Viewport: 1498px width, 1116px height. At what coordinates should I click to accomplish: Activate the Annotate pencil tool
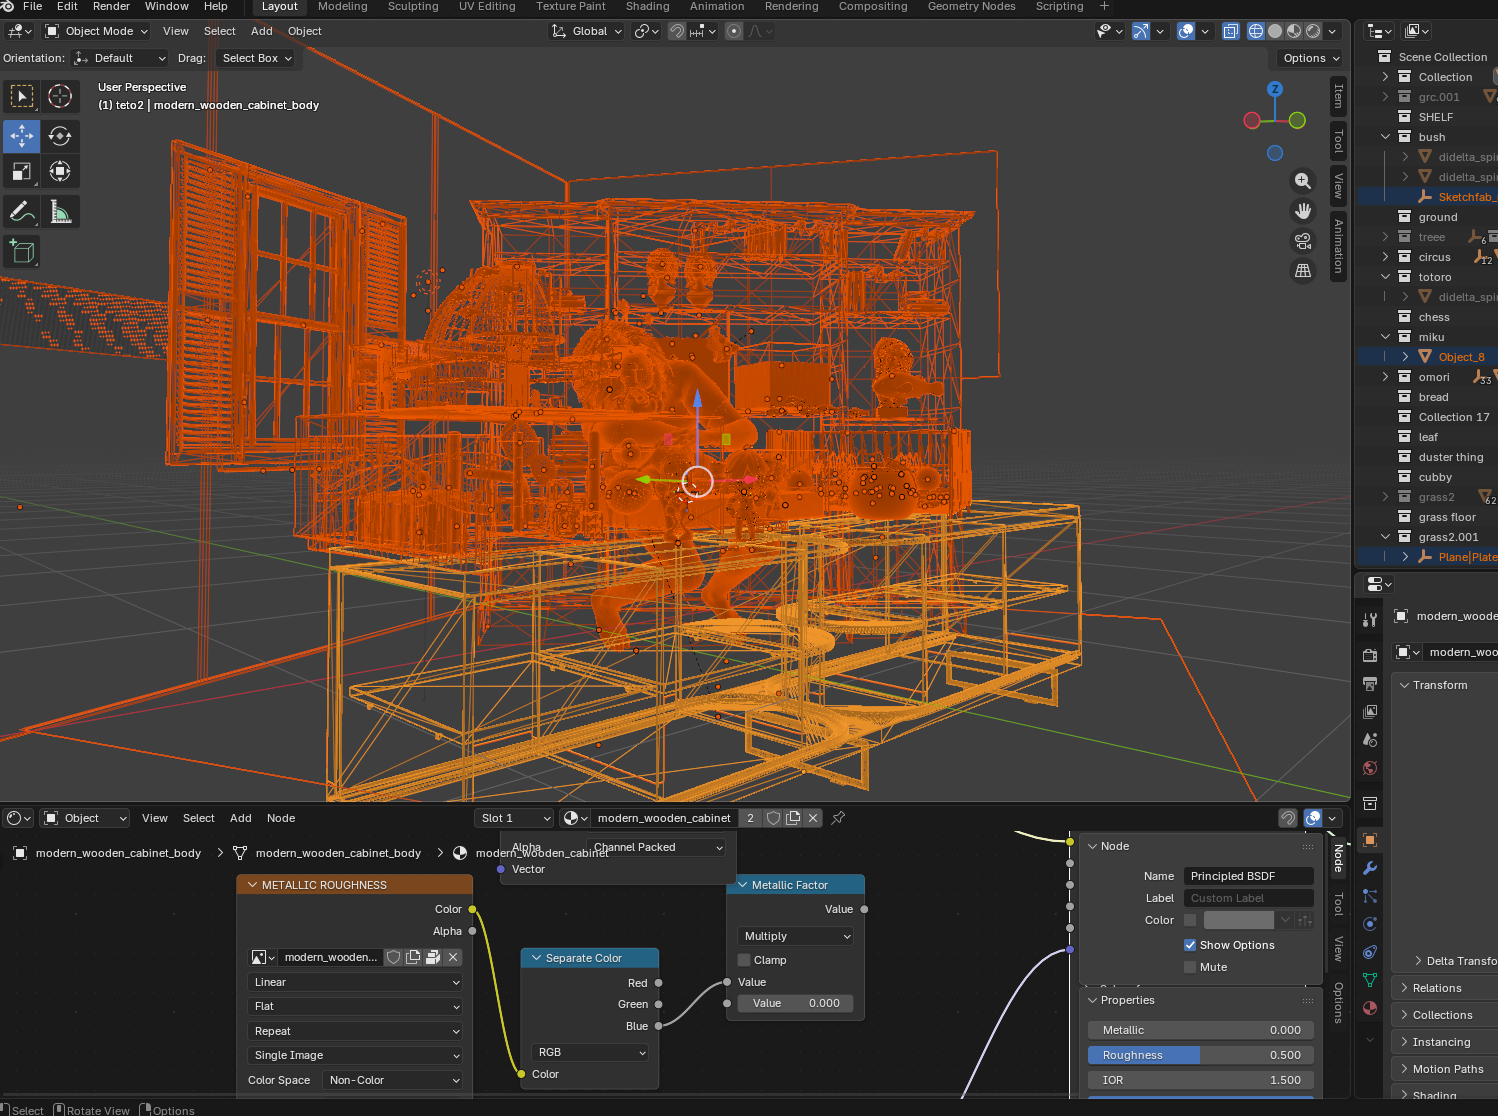22,212
